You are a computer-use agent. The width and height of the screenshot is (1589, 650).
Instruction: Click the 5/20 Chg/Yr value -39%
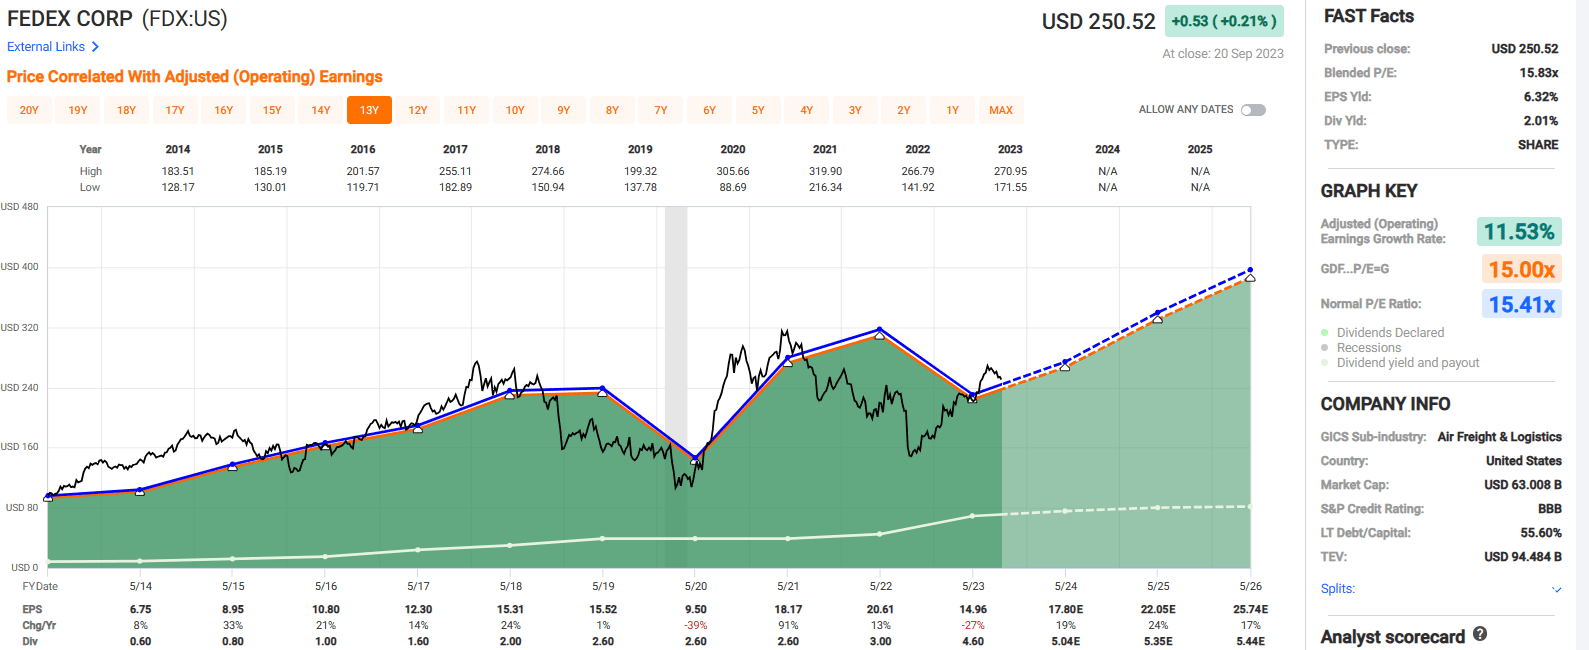(x=696, y=625)
